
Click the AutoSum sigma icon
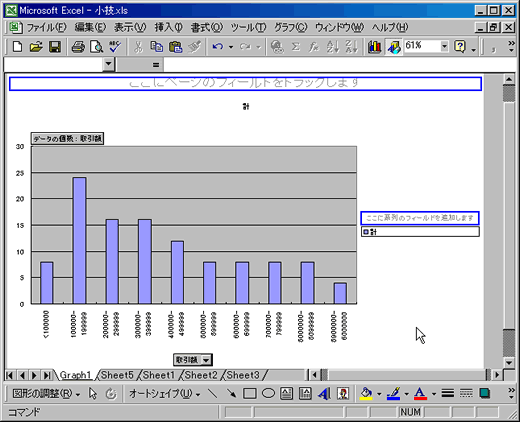(295, 47)
